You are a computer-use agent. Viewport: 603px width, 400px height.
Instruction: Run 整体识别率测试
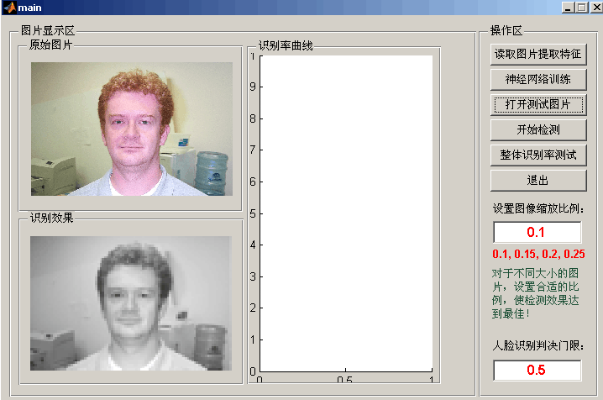(x=538, y=155)
